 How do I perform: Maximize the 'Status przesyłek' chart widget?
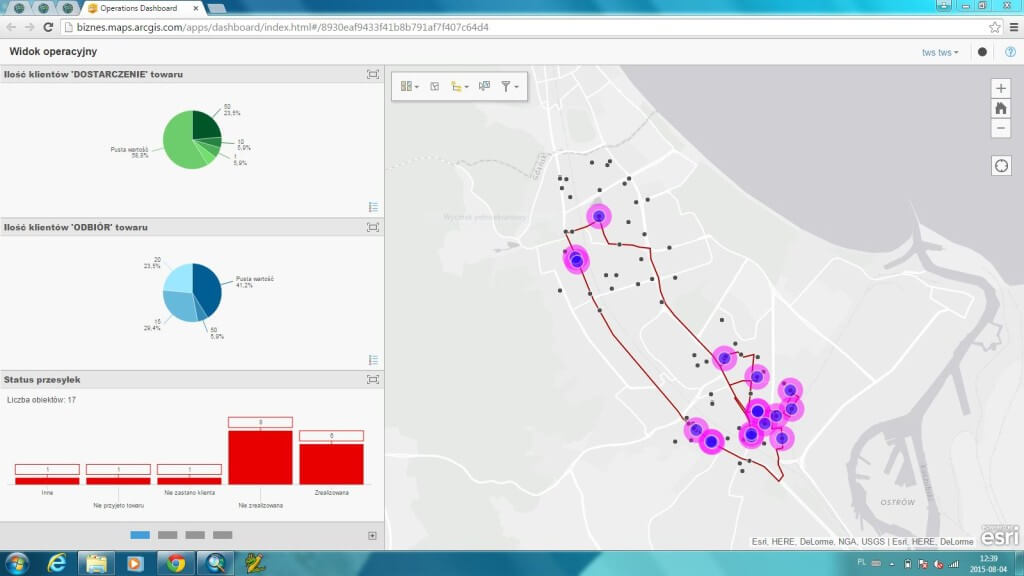pos(373,380)
